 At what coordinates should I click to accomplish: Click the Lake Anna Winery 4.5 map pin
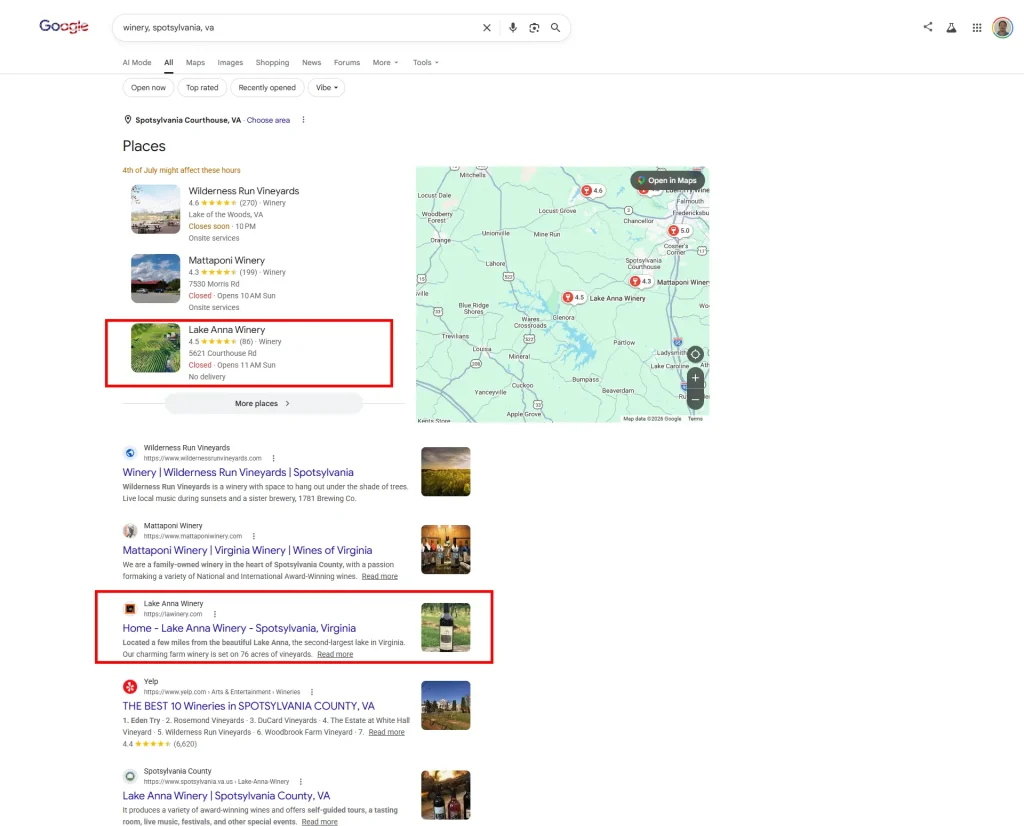(x=573, y=297)
